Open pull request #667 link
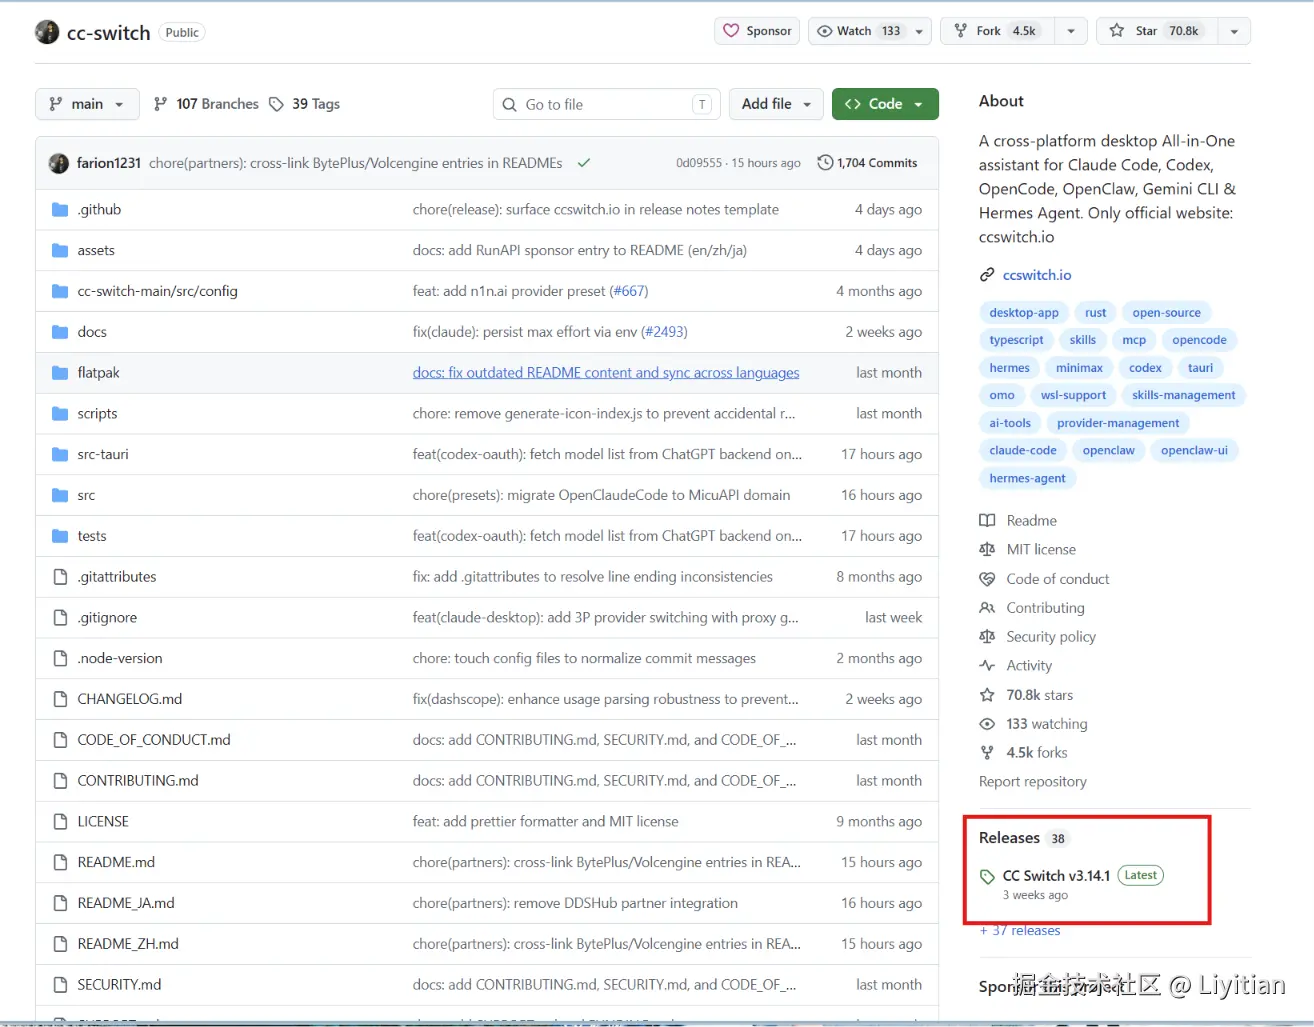This screenshot has width=1314, height=1027. (629, 291)
